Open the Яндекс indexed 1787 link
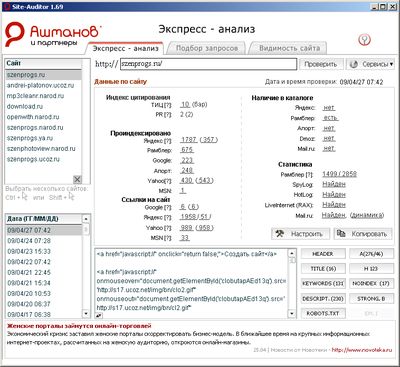Viewport: 400px width, 367px height. pos(189,140)
